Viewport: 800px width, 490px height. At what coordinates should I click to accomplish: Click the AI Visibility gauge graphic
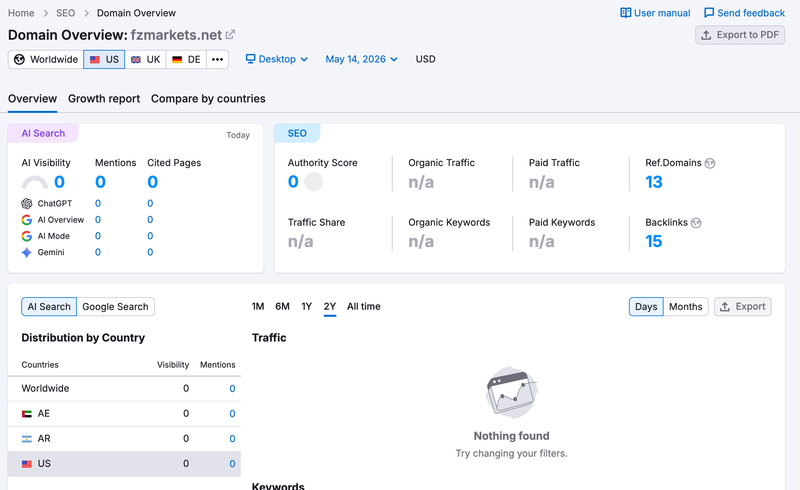tap(35, 182)
